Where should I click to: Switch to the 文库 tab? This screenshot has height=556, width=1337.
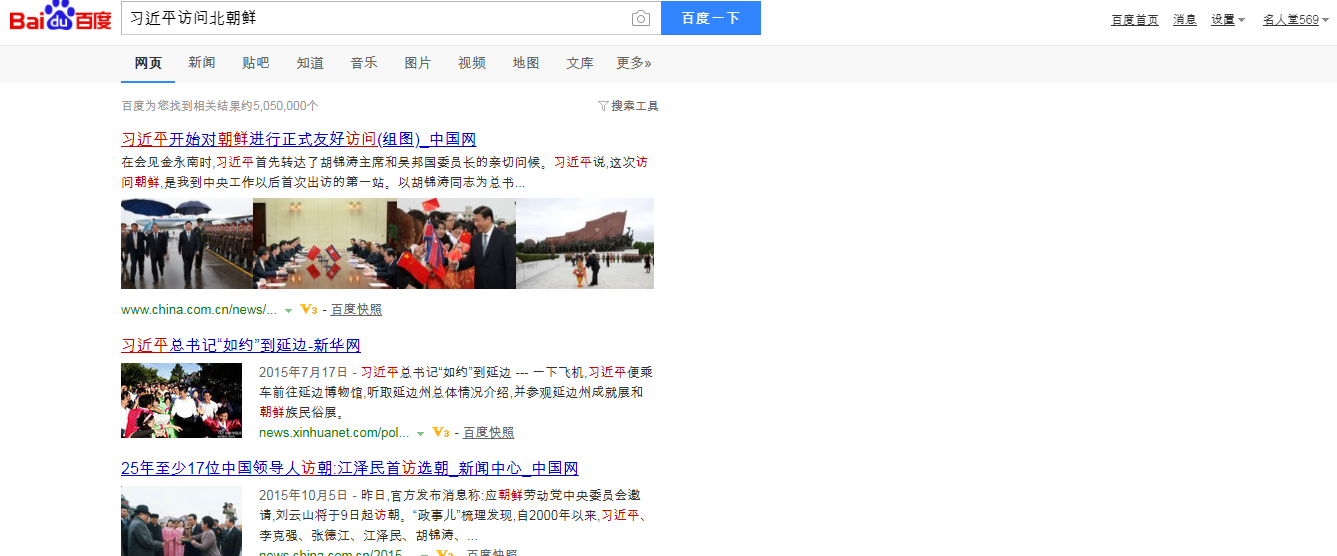pyautogui.click(x=580, y=63)
